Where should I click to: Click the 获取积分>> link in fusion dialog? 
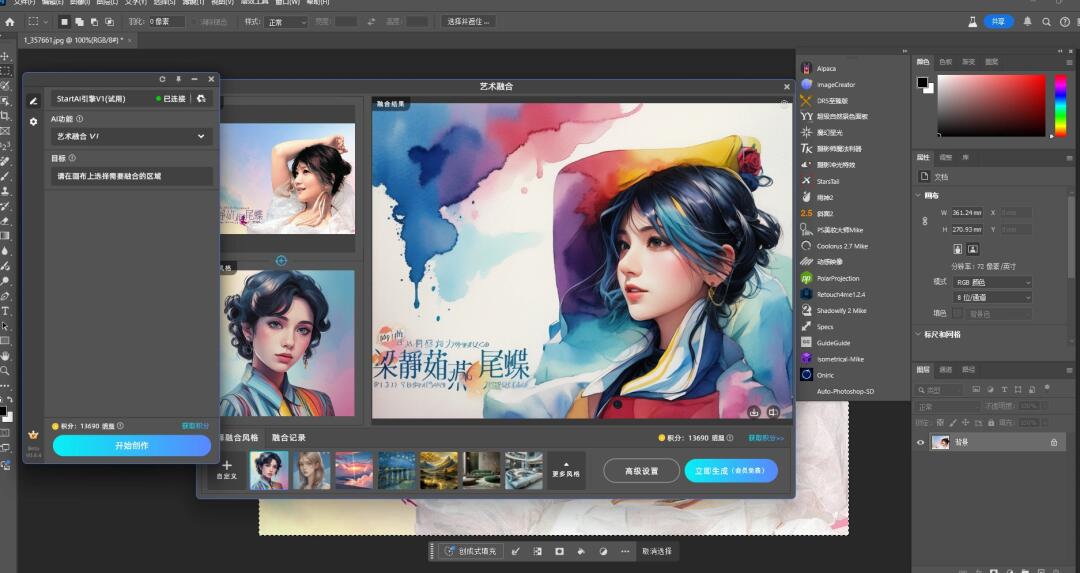pyautogui.click(x=766, y=438)
